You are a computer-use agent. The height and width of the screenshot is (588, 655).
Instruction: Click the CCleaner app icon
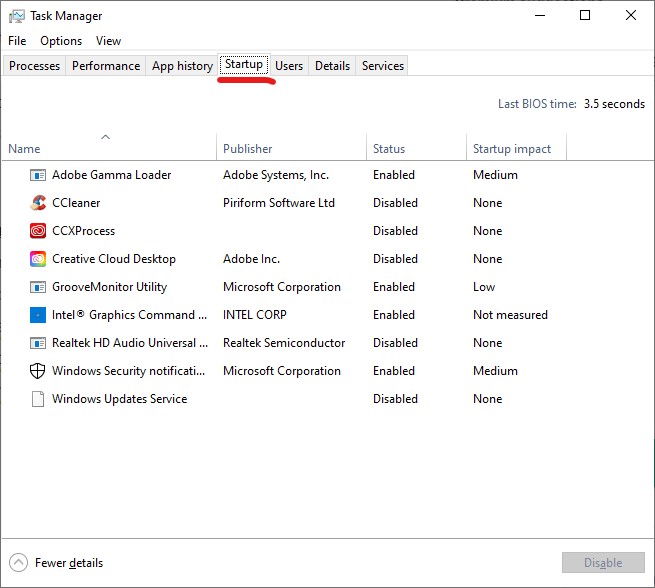pos(38,203)
